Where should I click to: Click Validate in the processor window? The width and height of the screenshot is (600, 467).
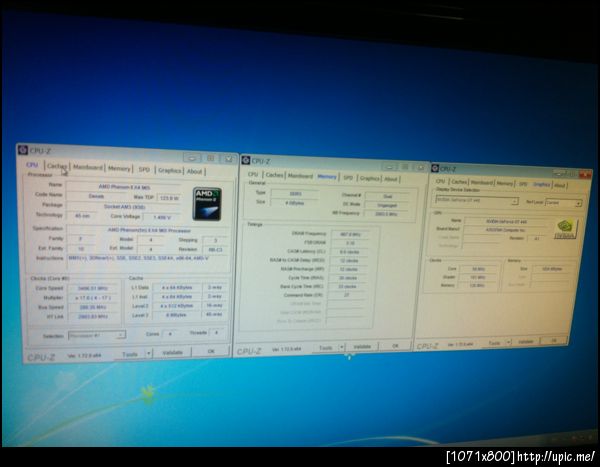(172, 352)
